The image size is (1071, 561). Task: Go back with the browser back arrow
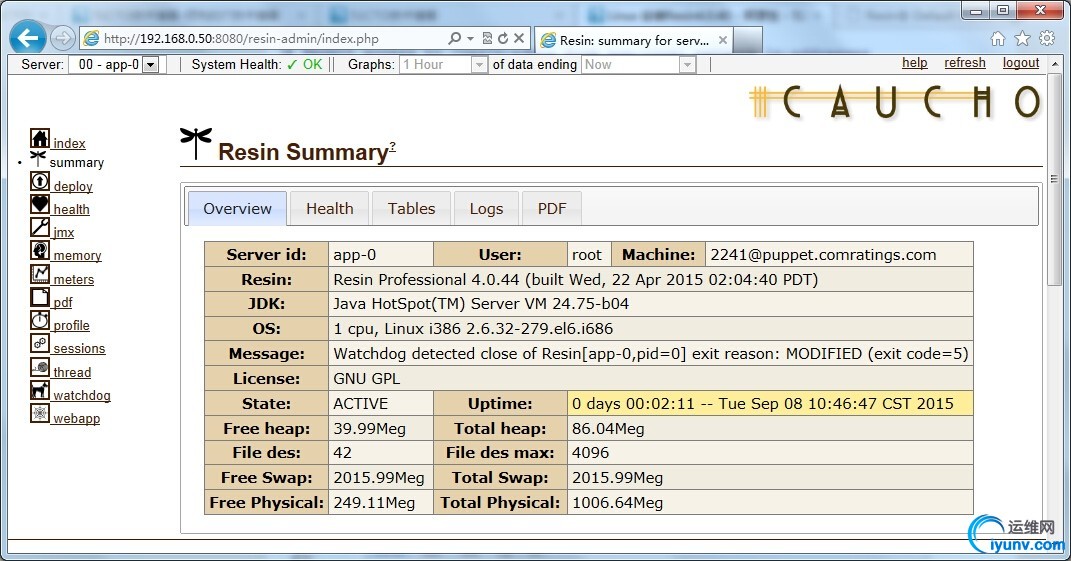pos(28,38)
